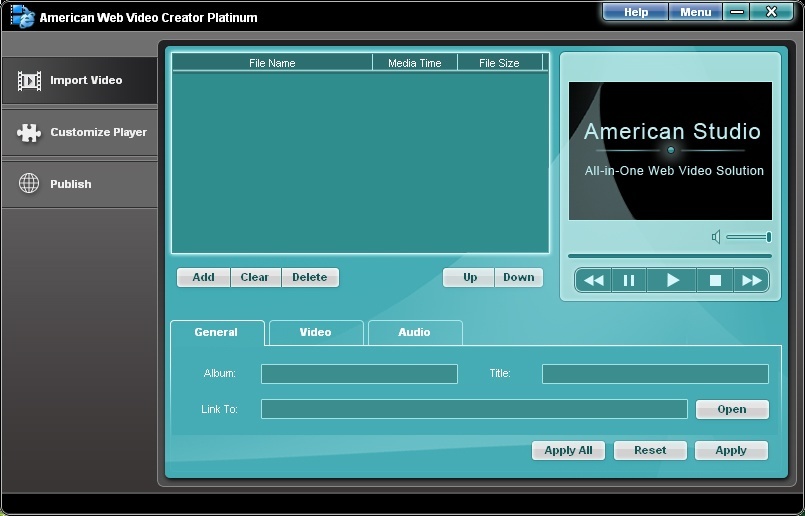
Task: Open the Help menu
Action: pyautogui.click(x=636, y=12)
